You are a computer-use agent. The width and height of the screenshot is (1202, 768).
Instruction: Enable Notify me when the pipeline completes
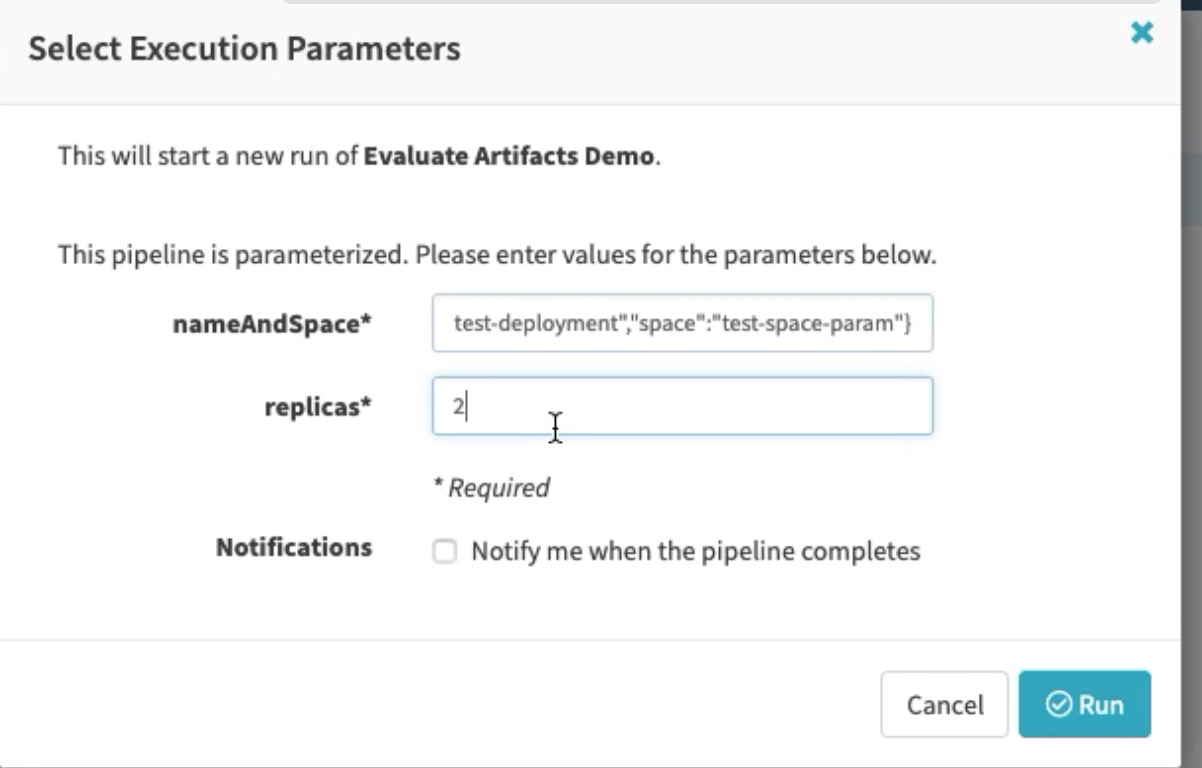click(444, 550)
